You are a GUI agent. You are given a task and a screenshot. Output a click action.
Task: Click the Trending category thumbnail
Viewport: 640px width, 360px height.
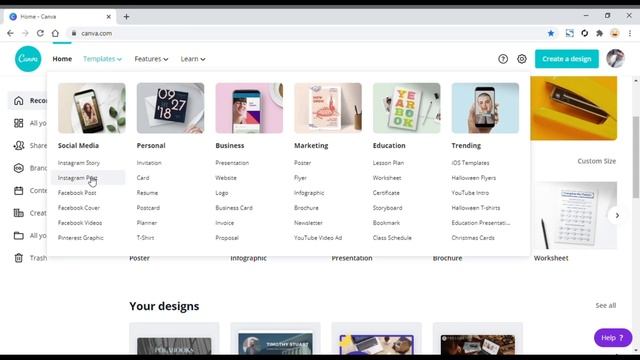tap(485, 108)
